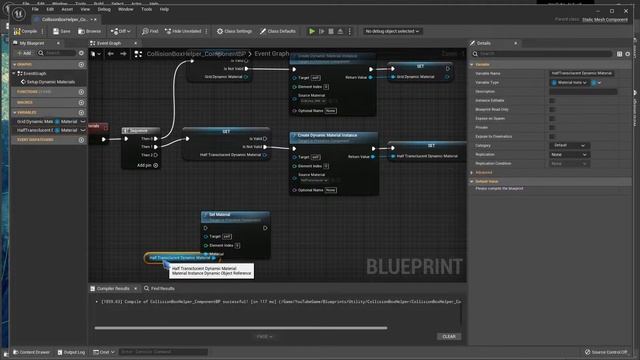The image size is (640, 360).
Task: Click the Unreal Engine logo icon
Action: [x=18, y=13]
